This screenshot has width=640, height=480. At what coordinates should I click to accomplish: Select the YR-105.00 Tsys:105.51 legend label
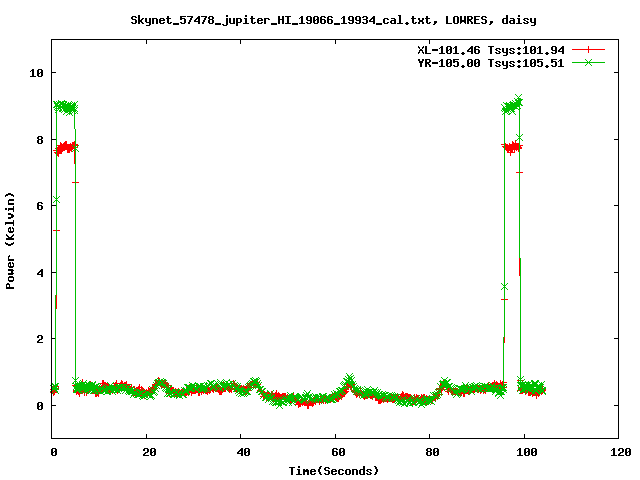pos(491,63)
